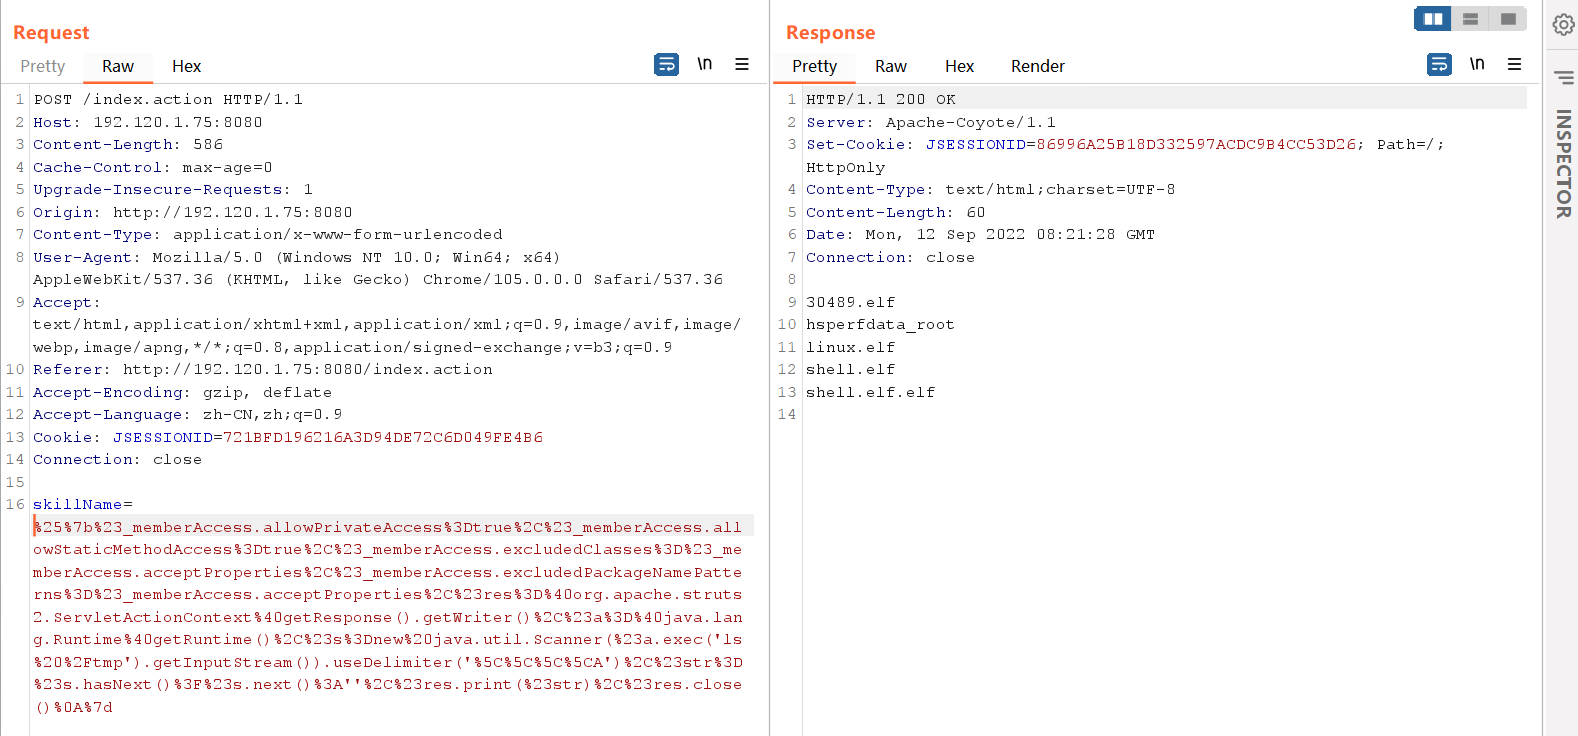The image size is (1578, 736).
Task: Click the Cache-Control: max-age=0 line
Action: 153,167
